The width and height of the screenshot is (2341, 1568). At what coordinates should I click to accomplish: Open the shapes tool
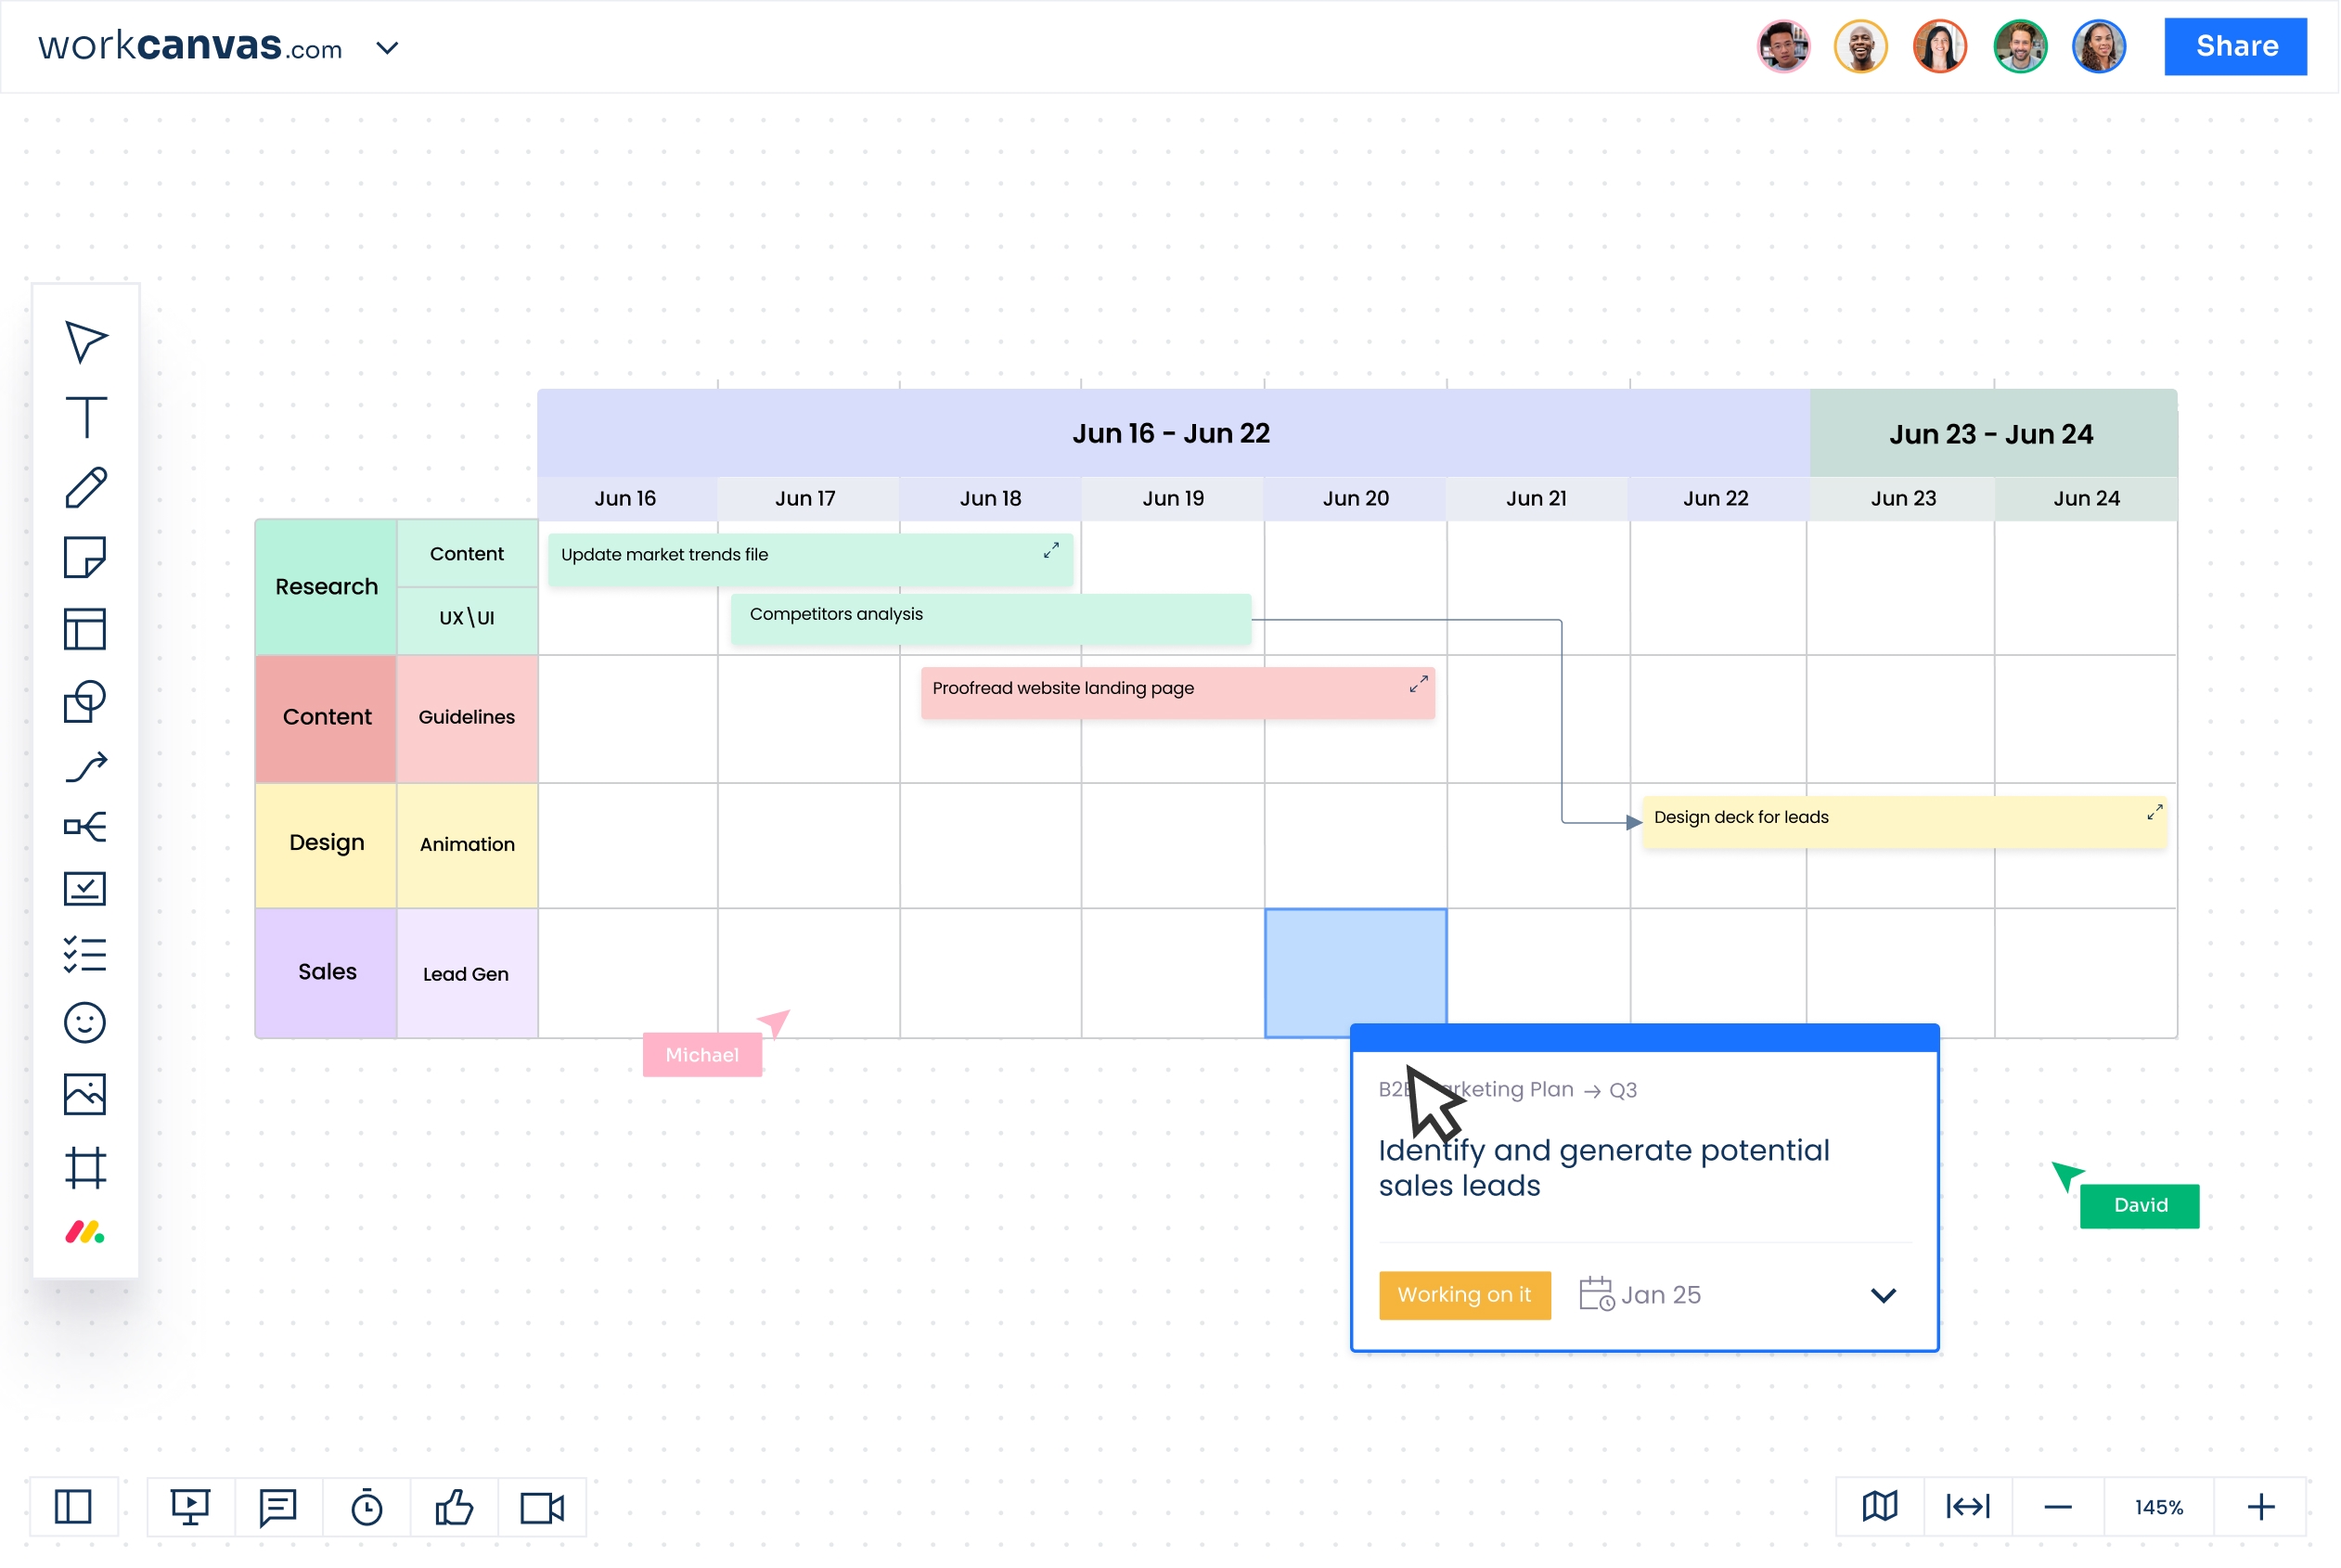click(85, 701)
